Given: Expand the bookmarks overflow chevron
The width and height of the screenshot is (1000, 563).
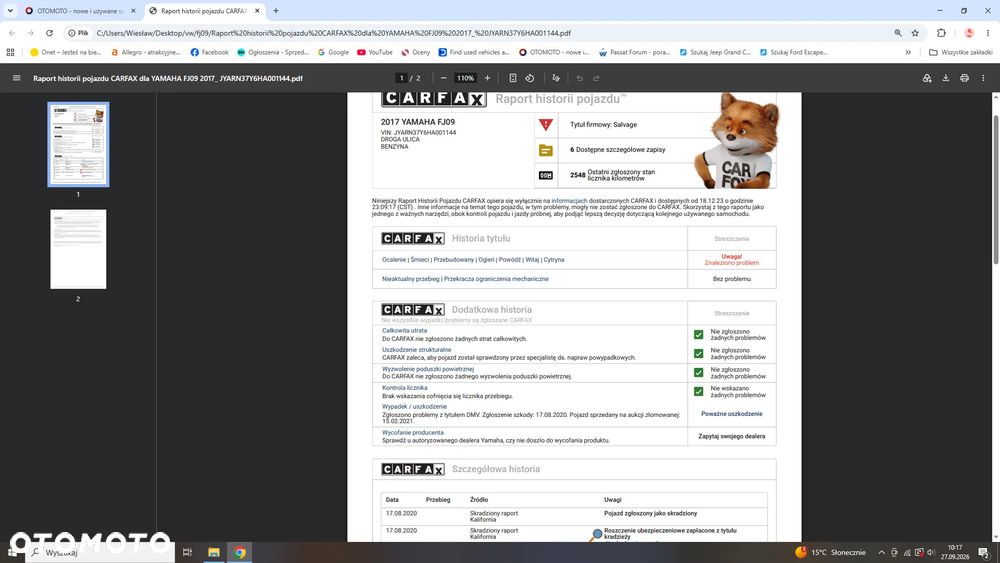Looking at the screenshot, I should [908, 52].
